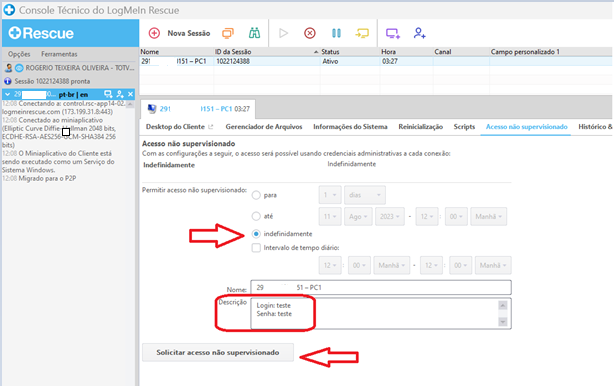Switch to the Scripts tab

pos(464,127)
